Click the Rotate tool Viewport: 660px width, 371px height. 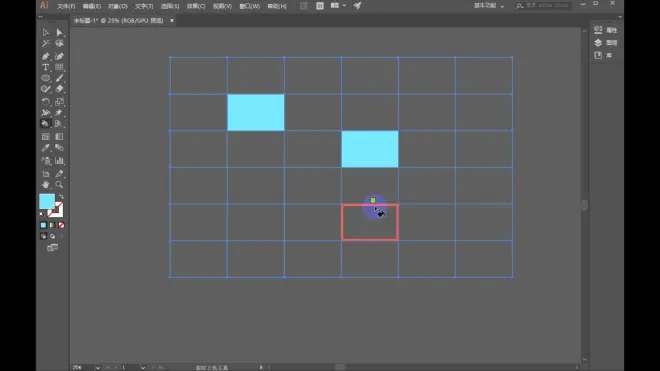tap(45, 102)
